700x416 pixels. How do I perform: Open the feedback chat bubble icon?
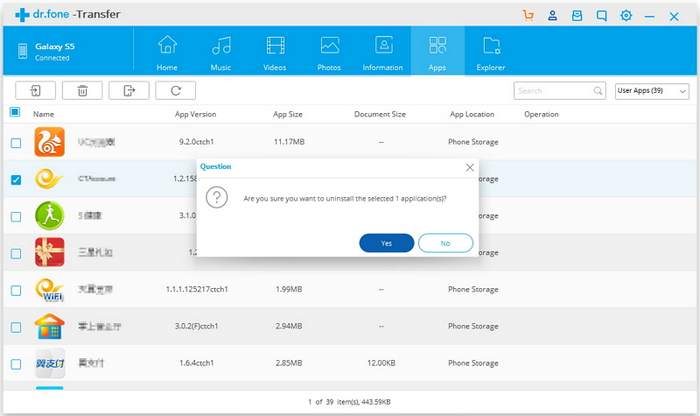(x=601, y=16)
